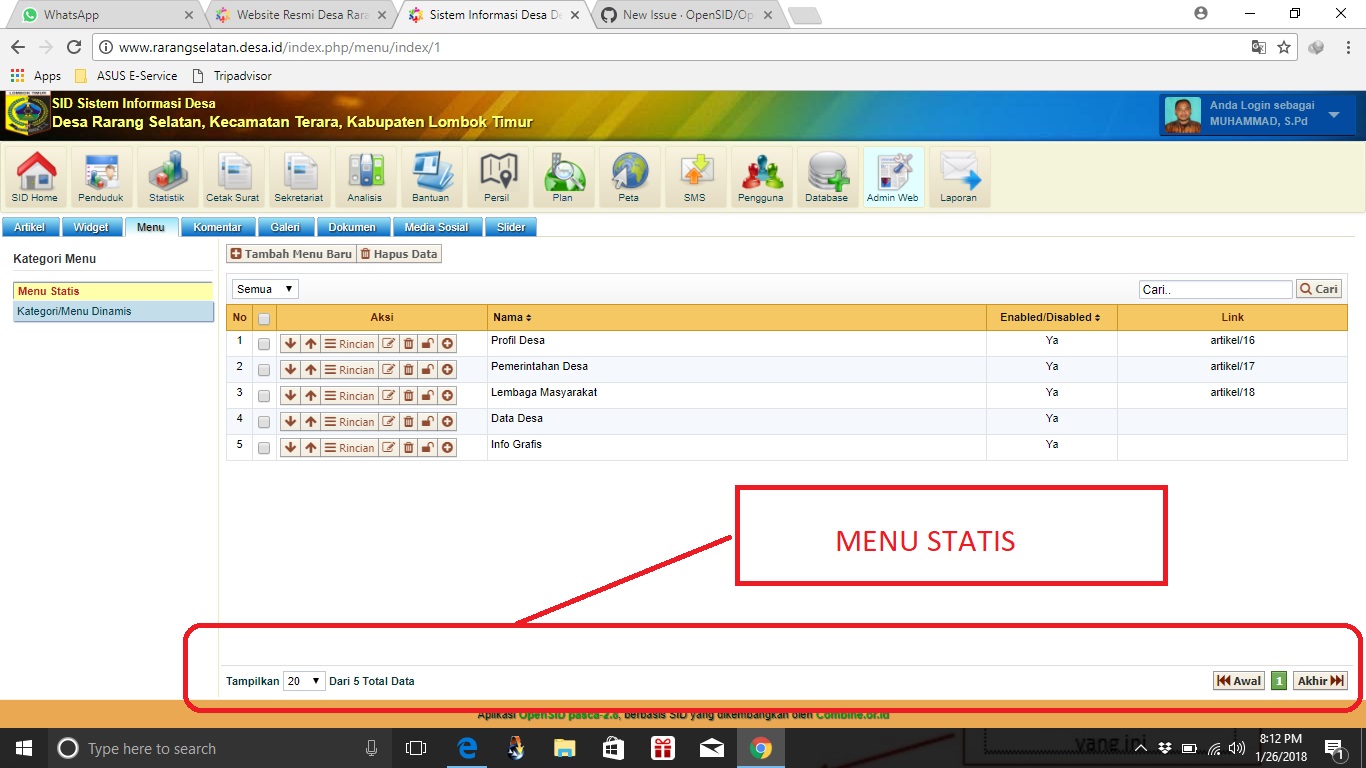Tick checkbox for Pemerintahan Desa row
The image size is (1366, 768).
click(264, 370)
